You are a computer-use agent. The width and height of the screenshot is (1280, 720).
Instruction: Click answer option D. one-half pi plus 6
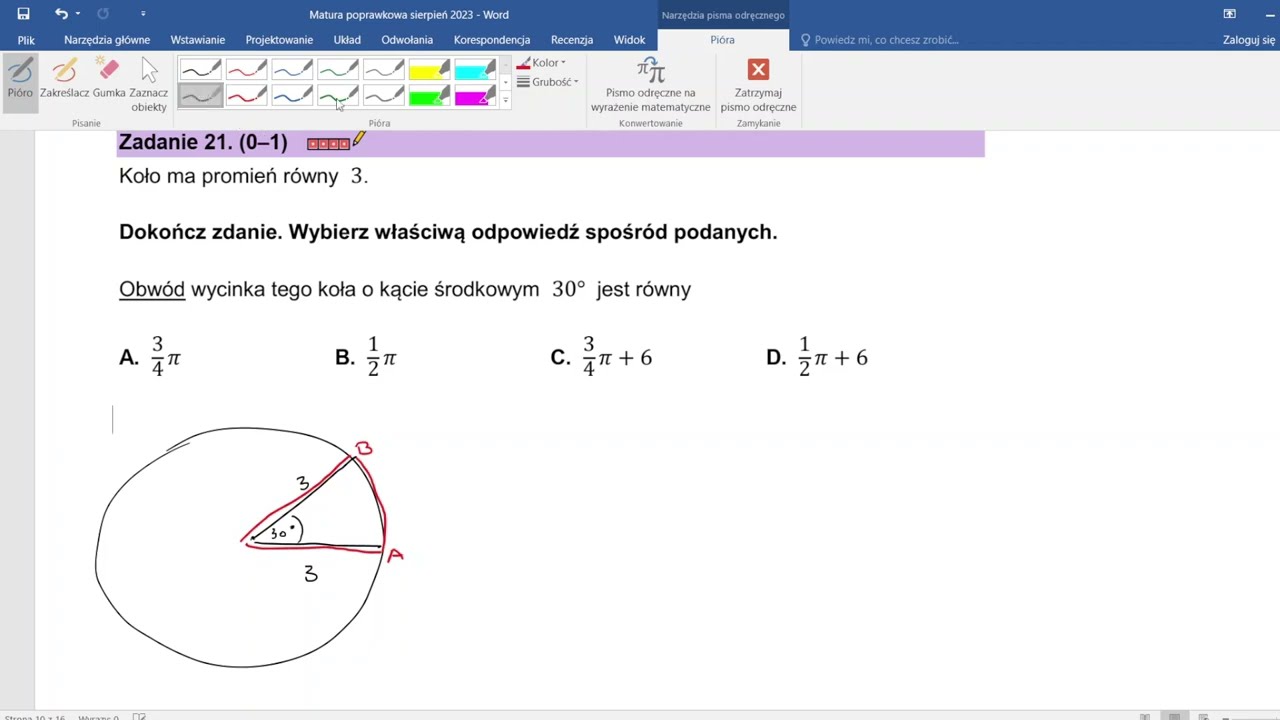pyautogui.click(x=817, y=357)
